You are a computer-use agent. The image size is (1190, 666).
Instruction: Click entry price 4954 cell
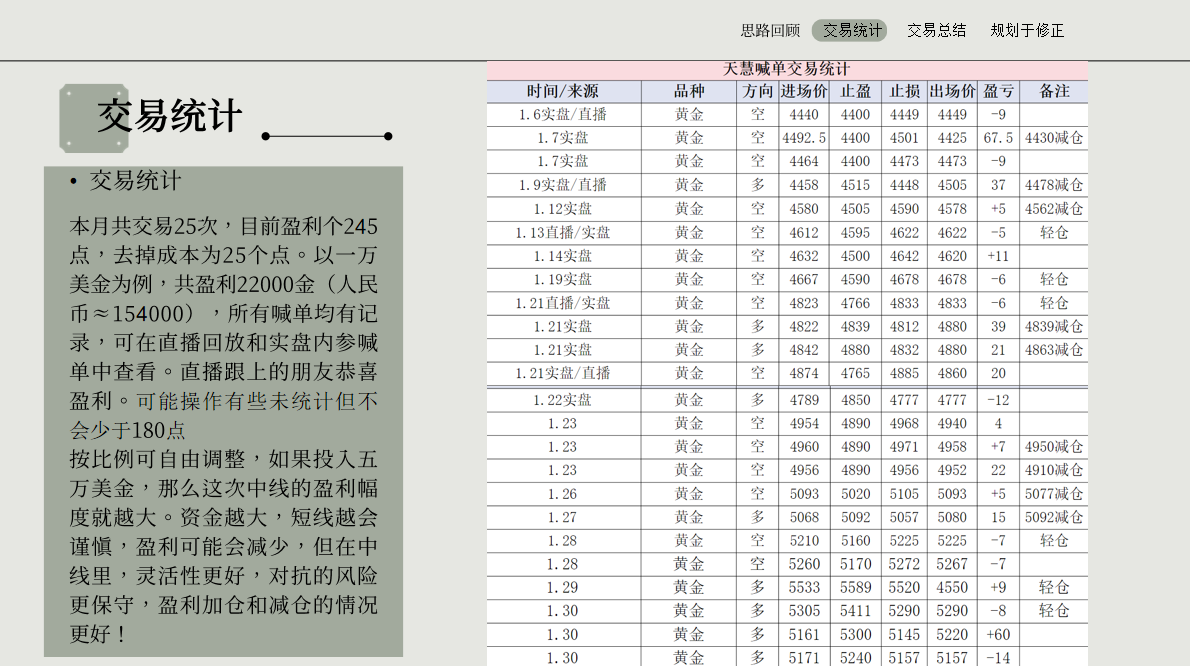pyautogui.click(x=804, y=423)
